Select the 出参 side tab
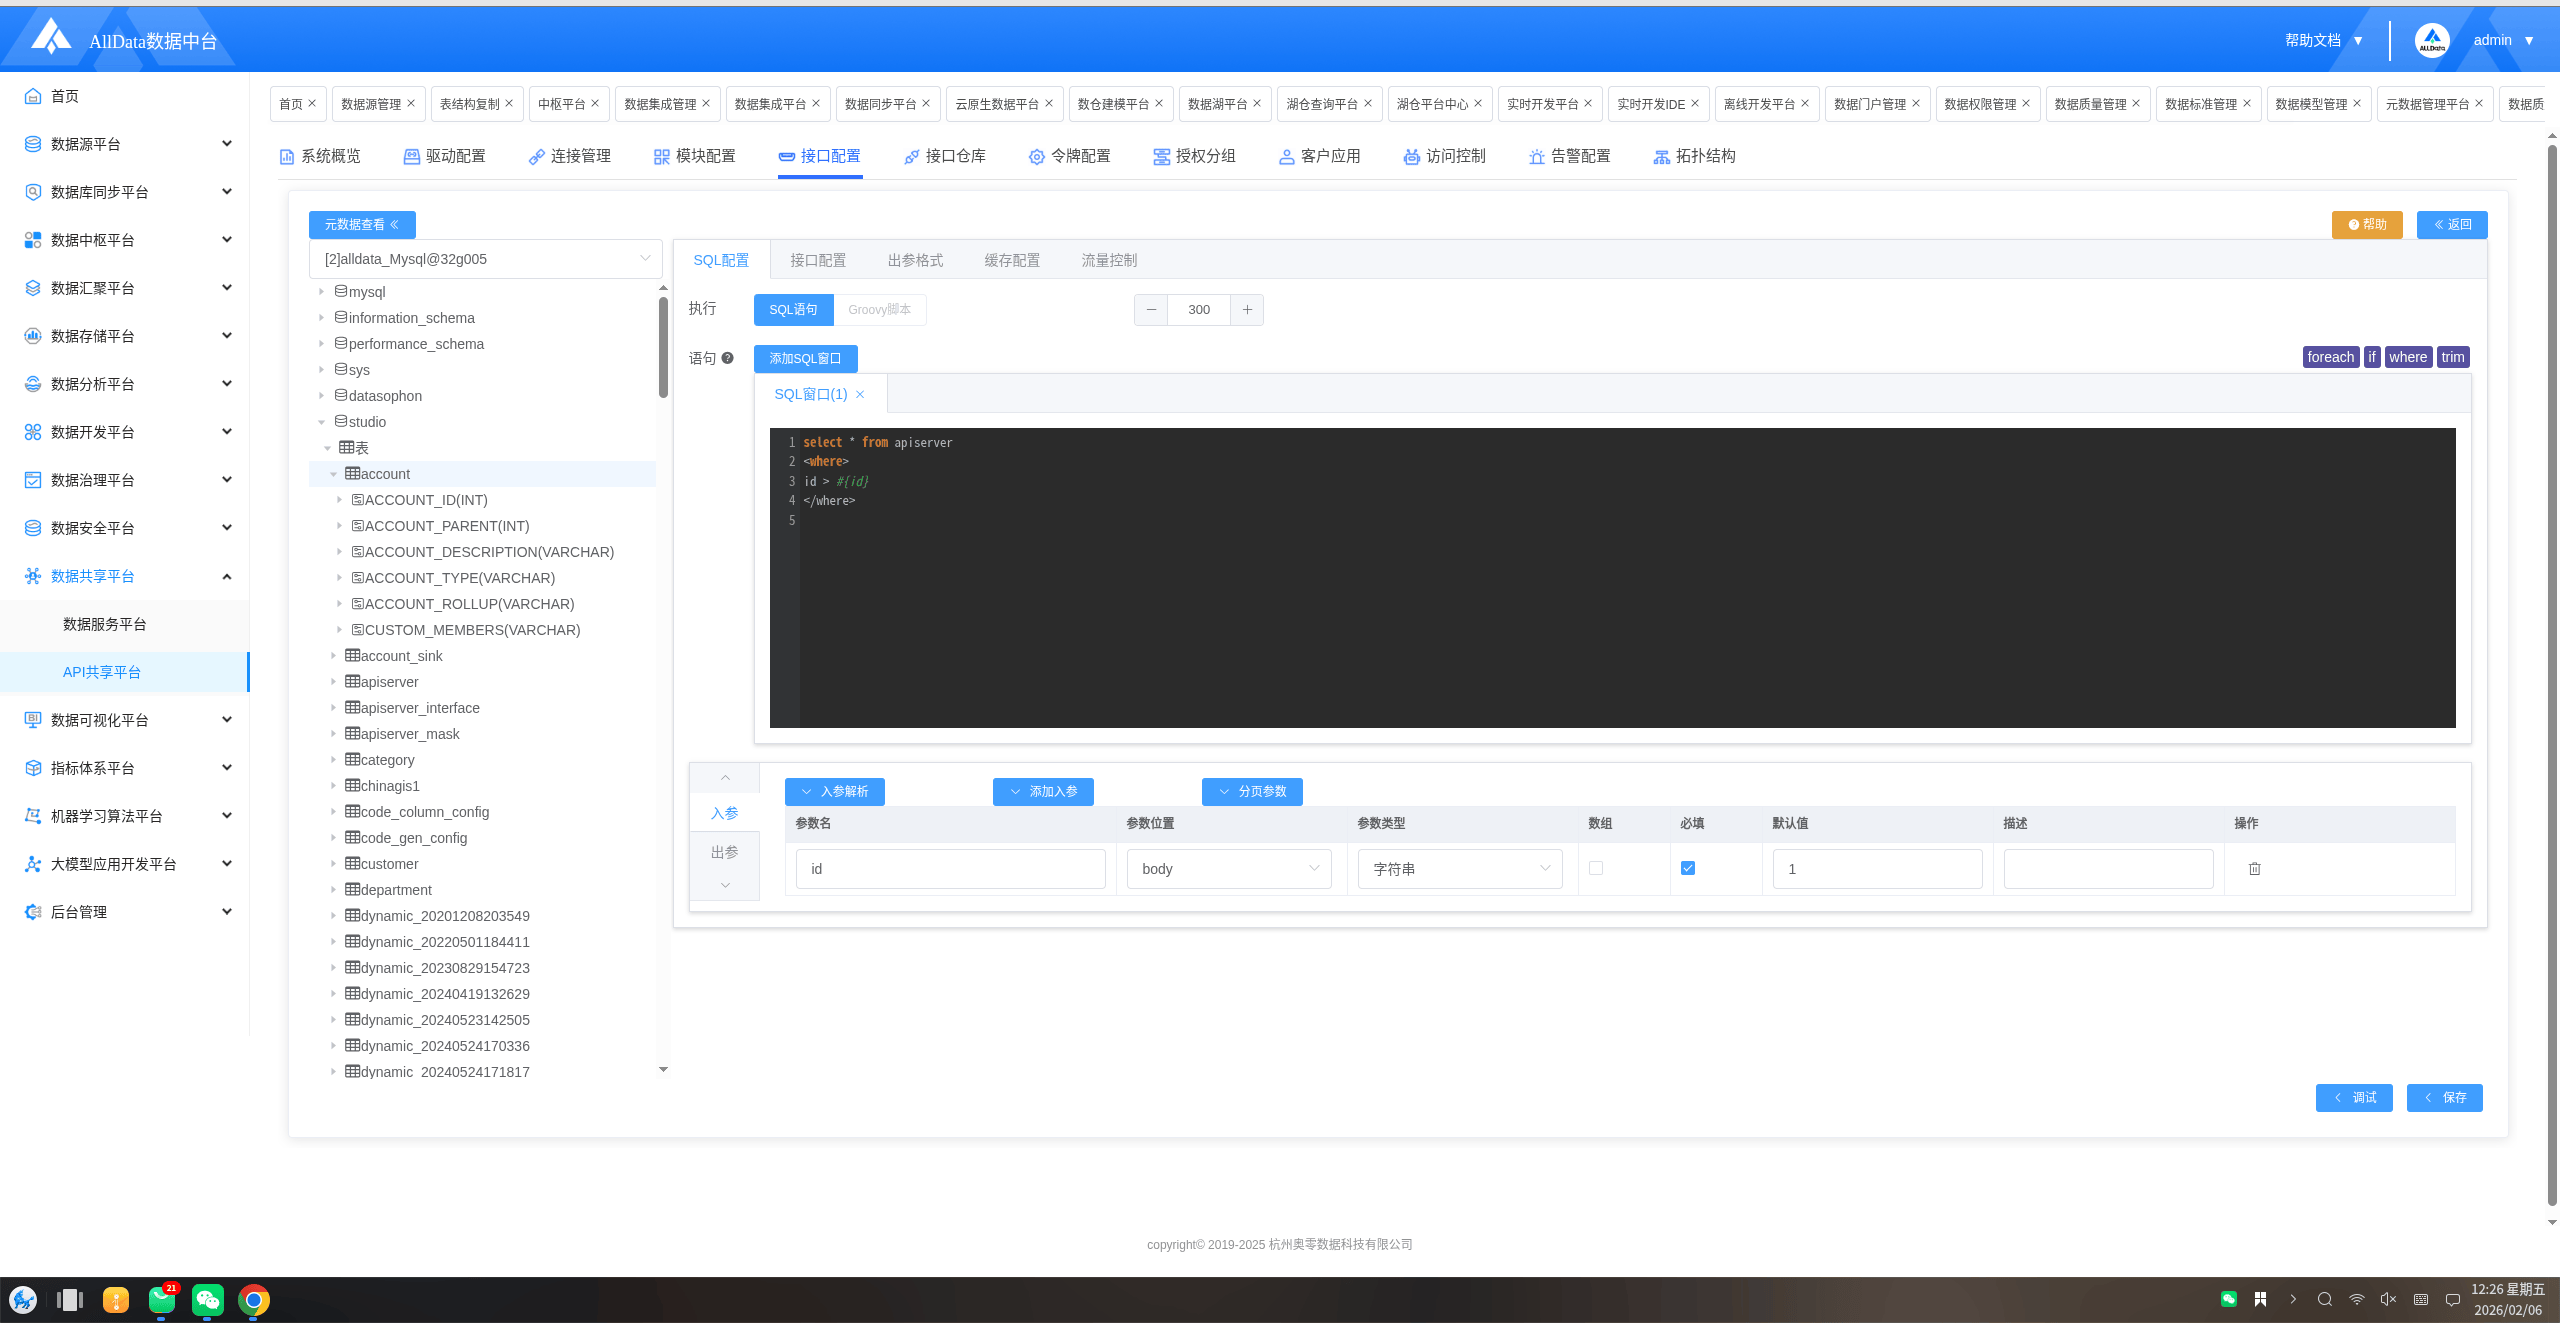This screenshot has width=2560, height=1323. (724, 852)
